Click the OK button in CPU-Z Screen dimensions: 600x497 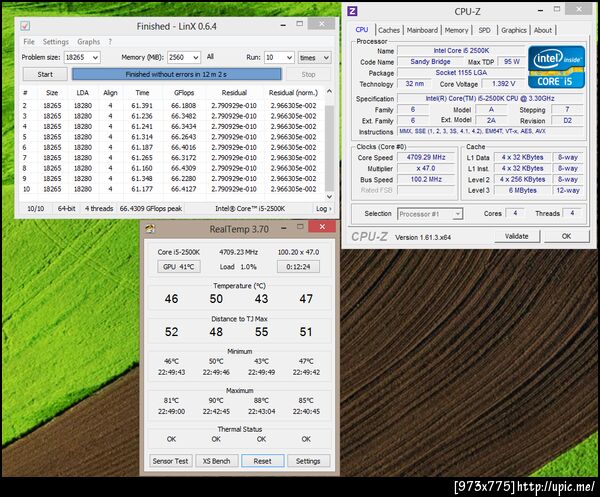point(566,236)
